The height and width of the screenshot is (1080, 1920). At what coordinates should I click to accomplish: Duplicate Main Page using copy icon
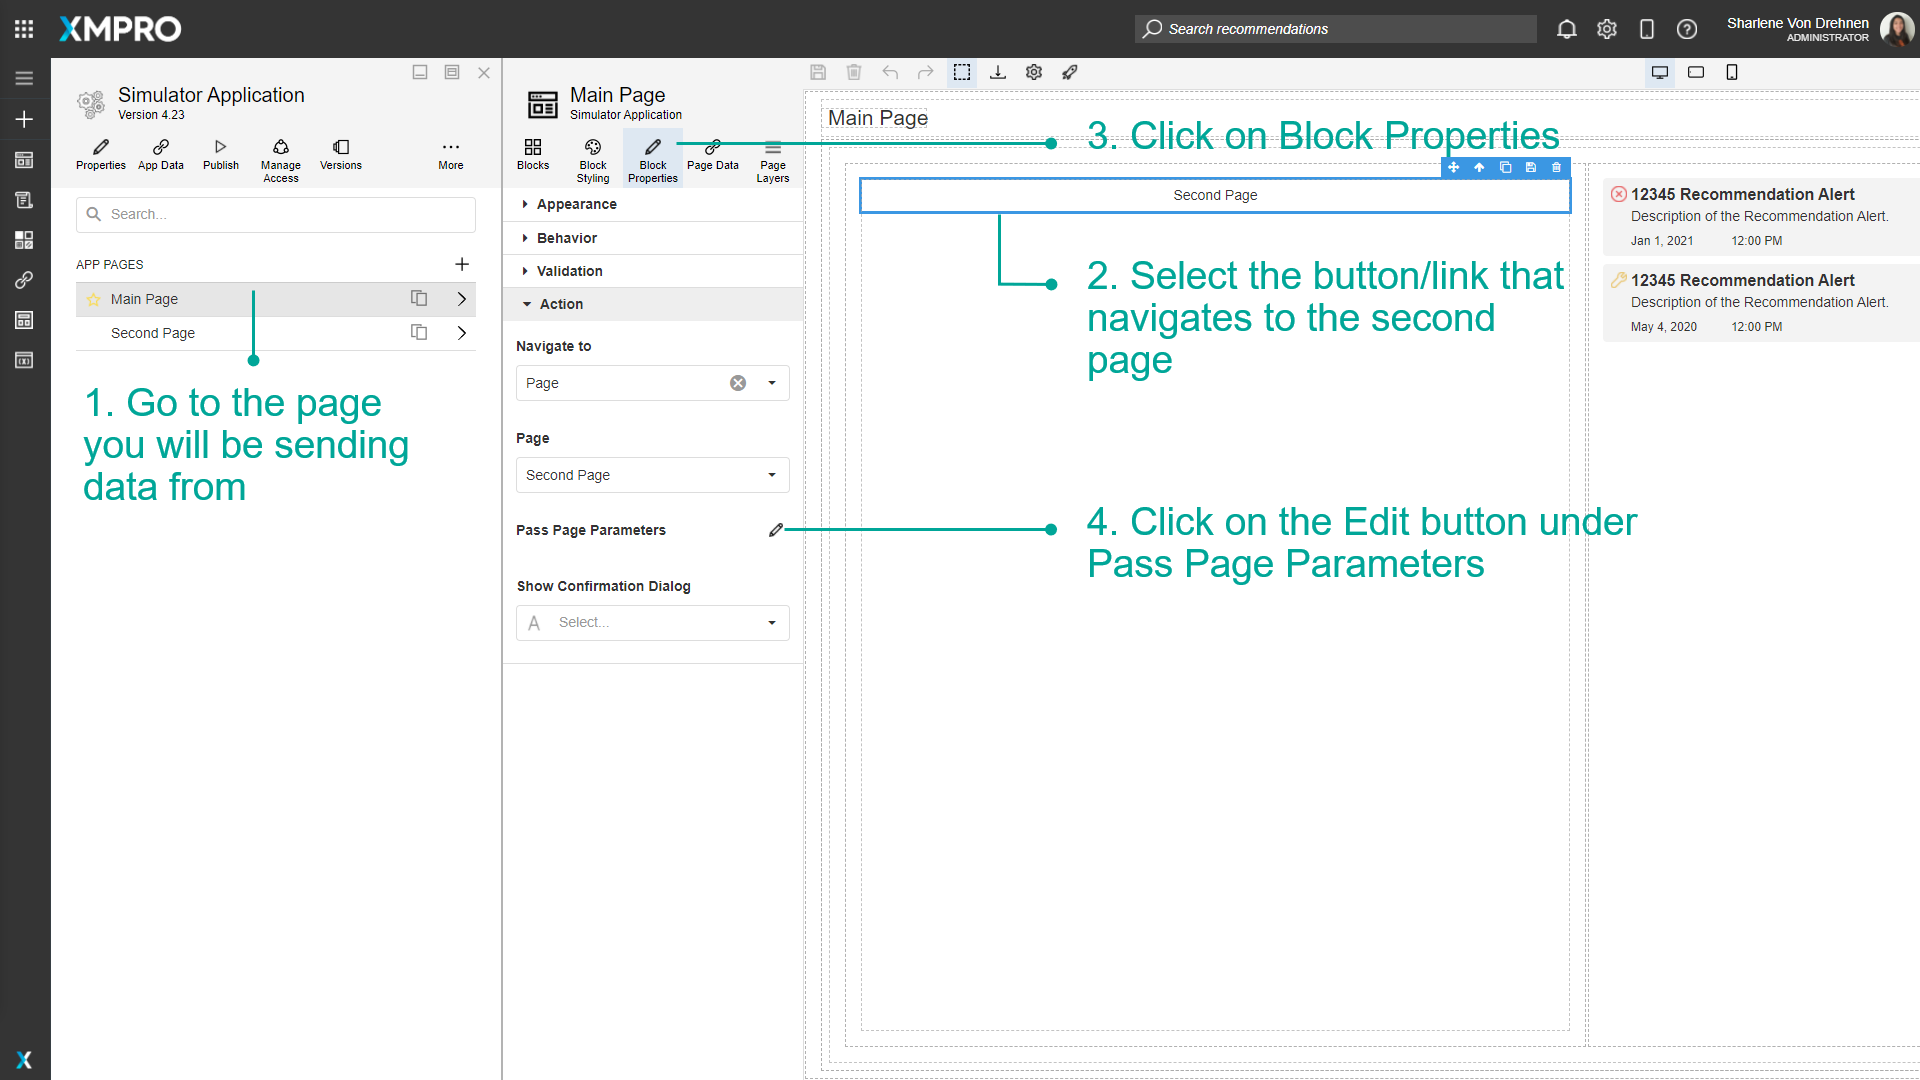point(418,298)
